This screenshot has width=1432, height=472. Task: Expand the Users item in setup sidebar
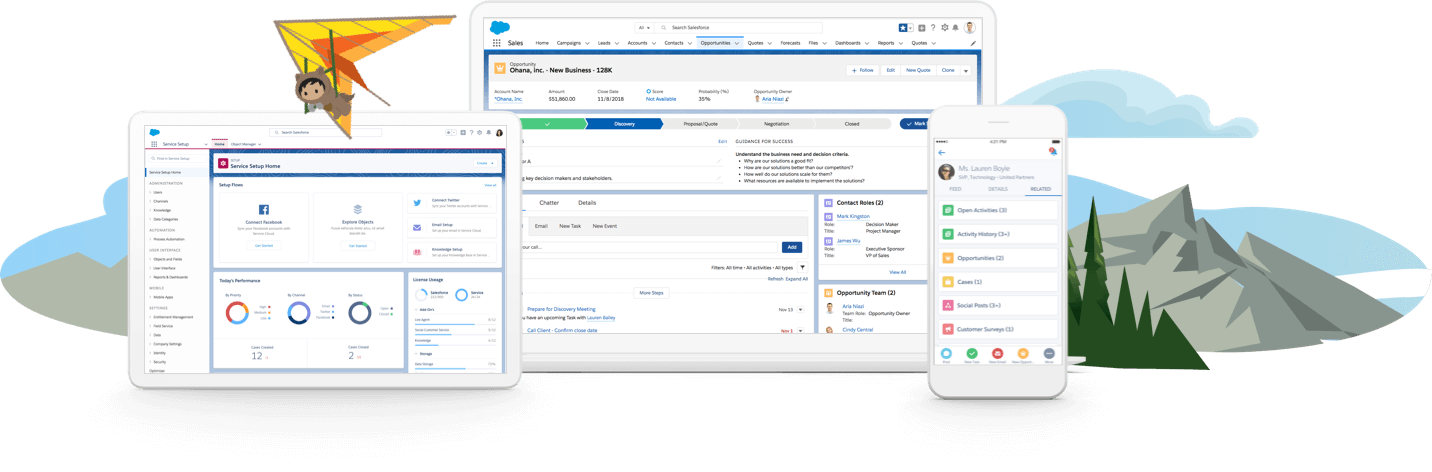(x=152, y=191)
